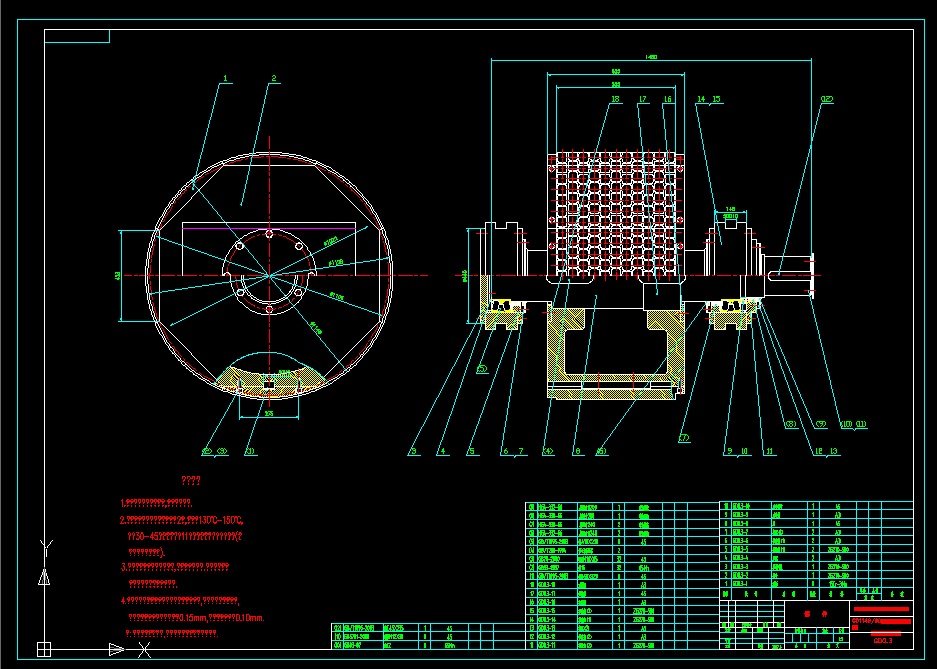This screenshot has height=669, width=937.
Task: Select the 1480 overall length dimension text
Action: [651, 57]
